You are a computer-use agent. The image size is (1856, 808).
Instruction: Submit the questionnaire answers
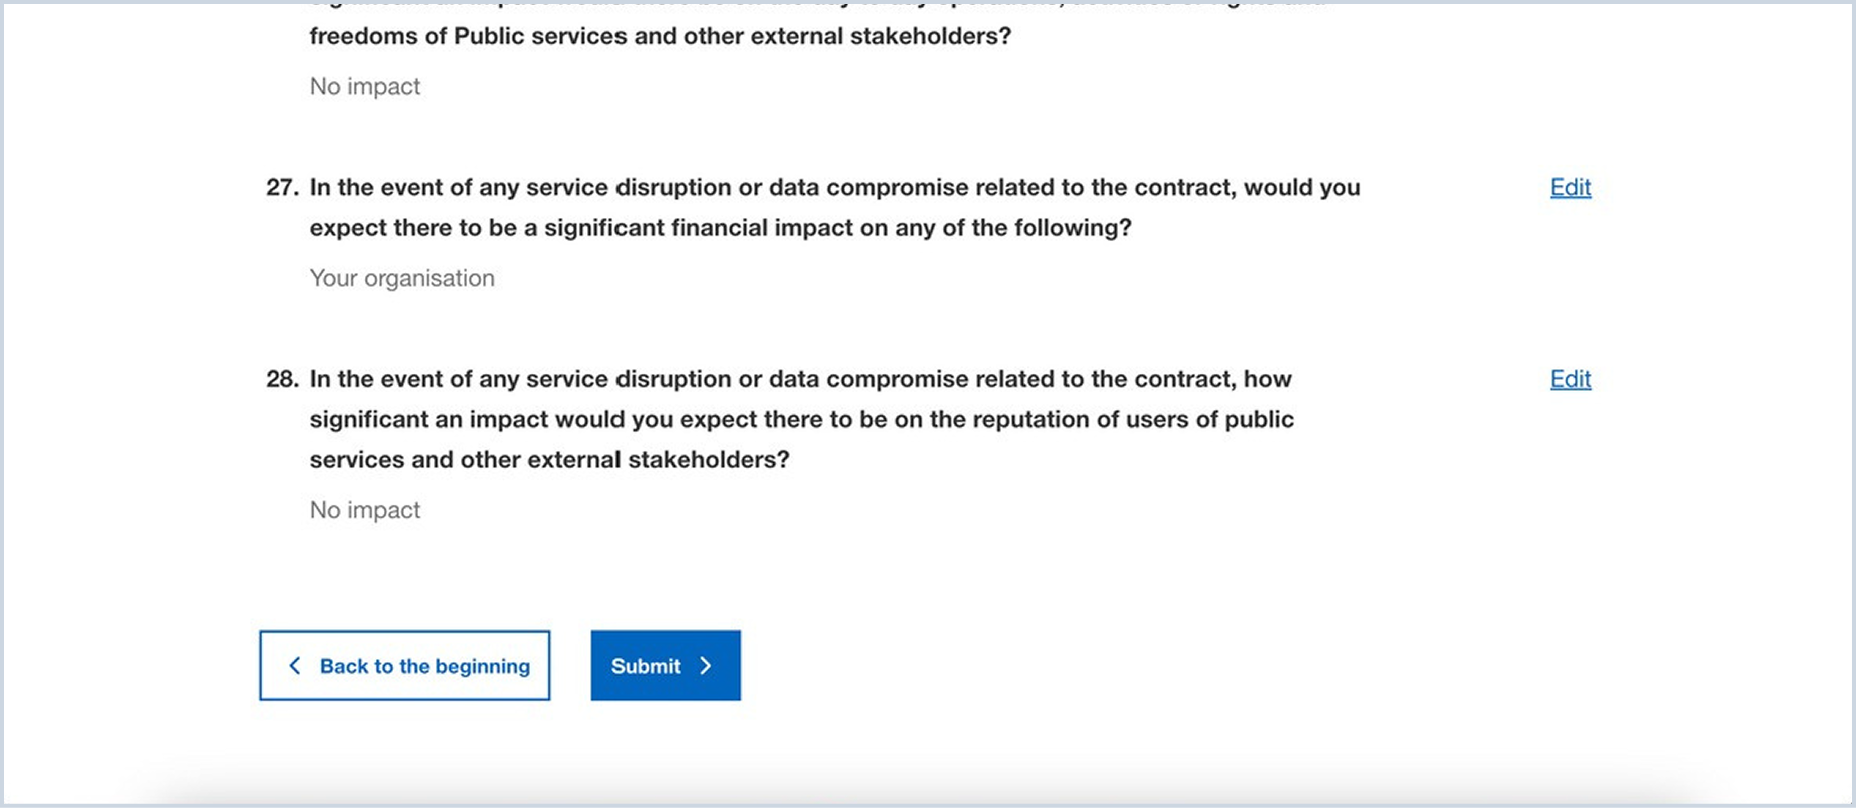[x=665, y=666]
